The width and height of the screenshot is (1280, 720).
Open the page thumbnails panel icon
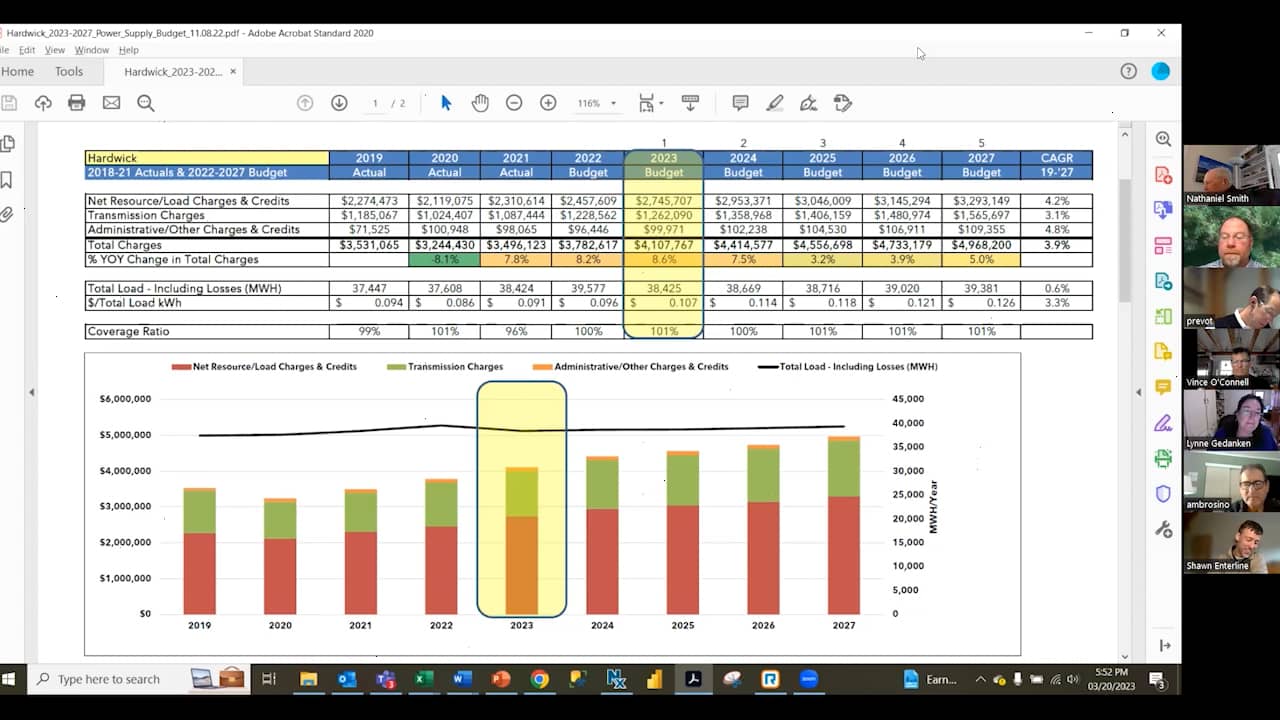(8, 144)
